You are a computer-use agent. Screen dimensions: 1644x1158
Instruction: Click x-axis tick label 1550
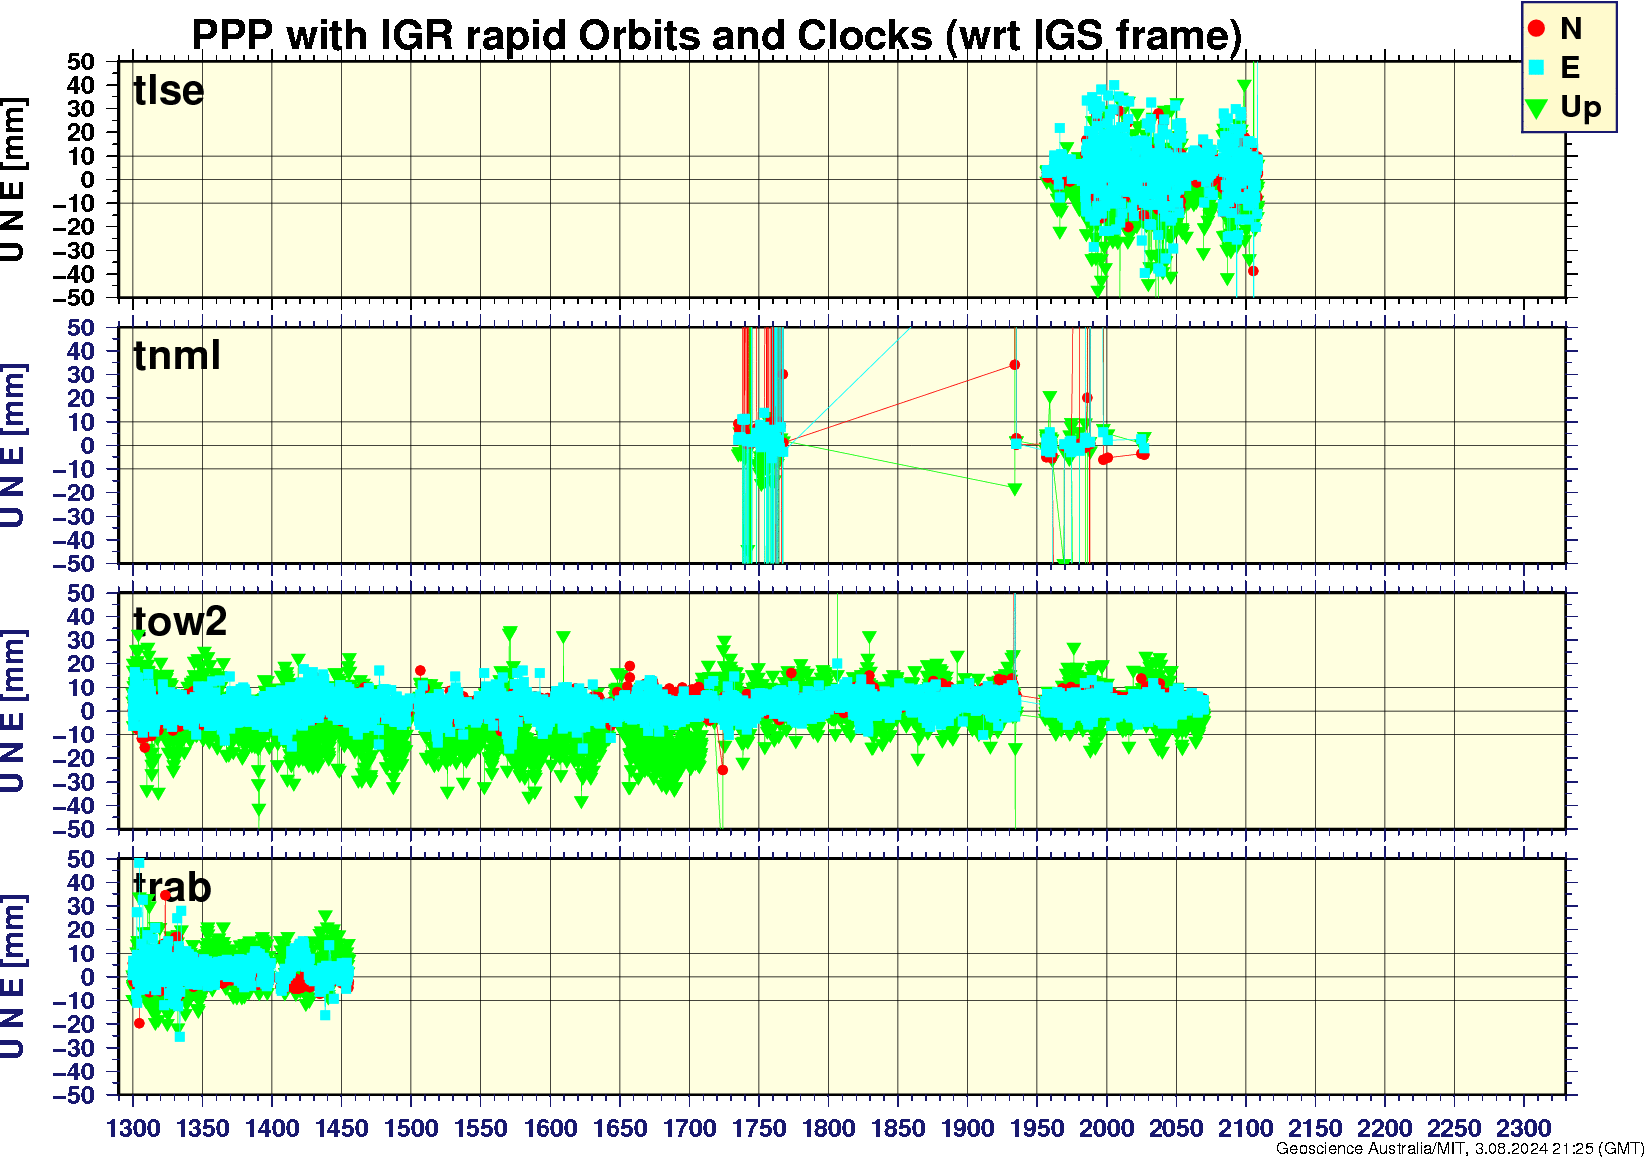(481, 1128)
